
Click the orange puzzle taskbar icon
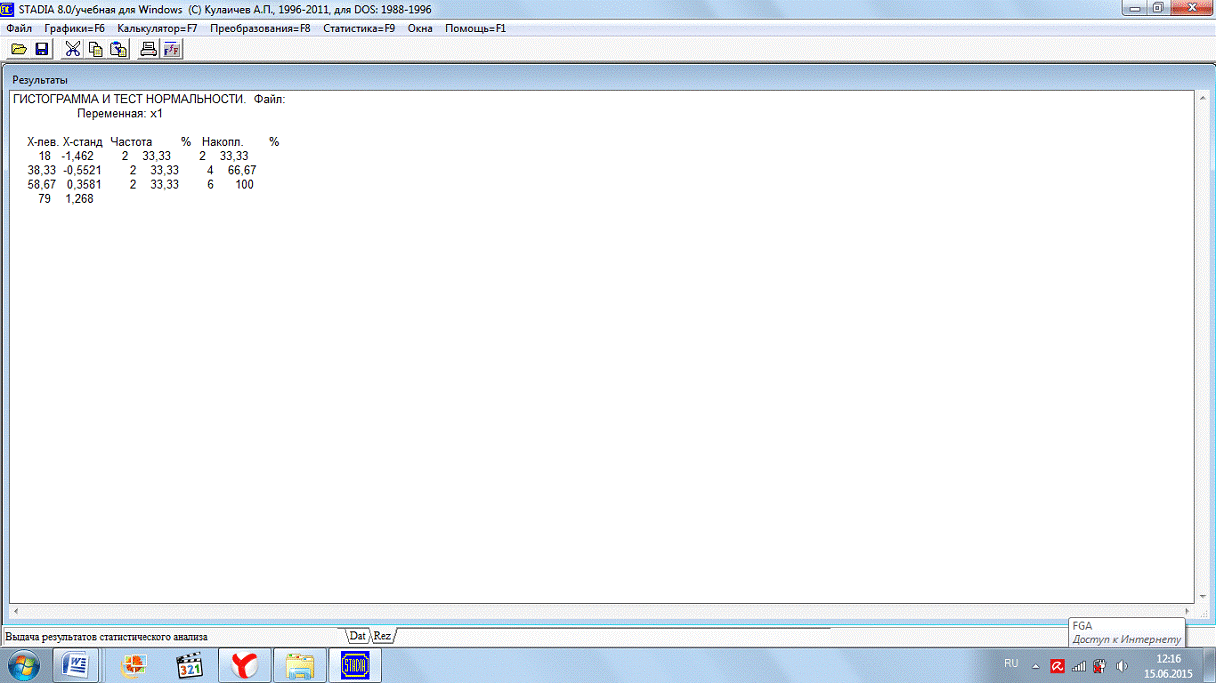133,665
